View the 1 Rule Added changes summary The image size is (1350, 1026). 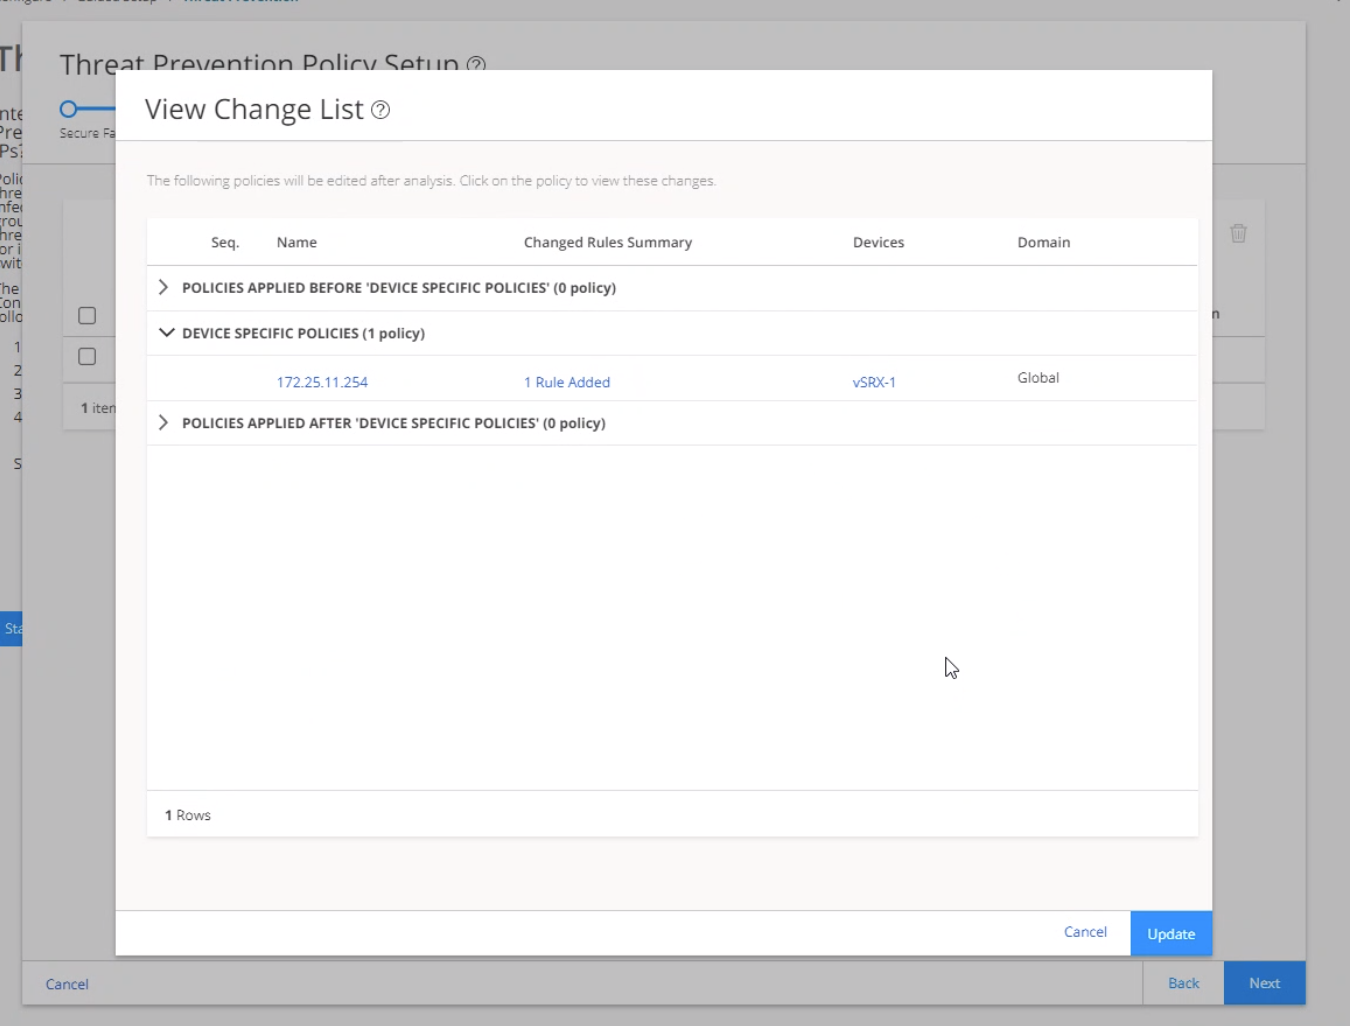click(566, 382)
